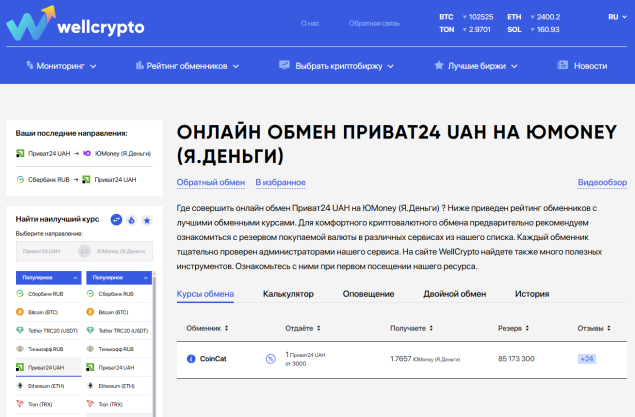Click the Рейтинг обменников chart icon
This screenshot has width=635, height=417.
140,65
